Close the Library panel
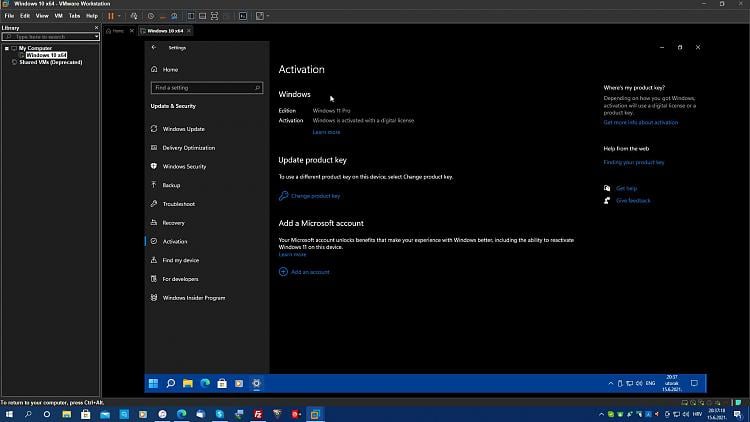750x422 pixels. pyautogui.click(x=96, y=28)
